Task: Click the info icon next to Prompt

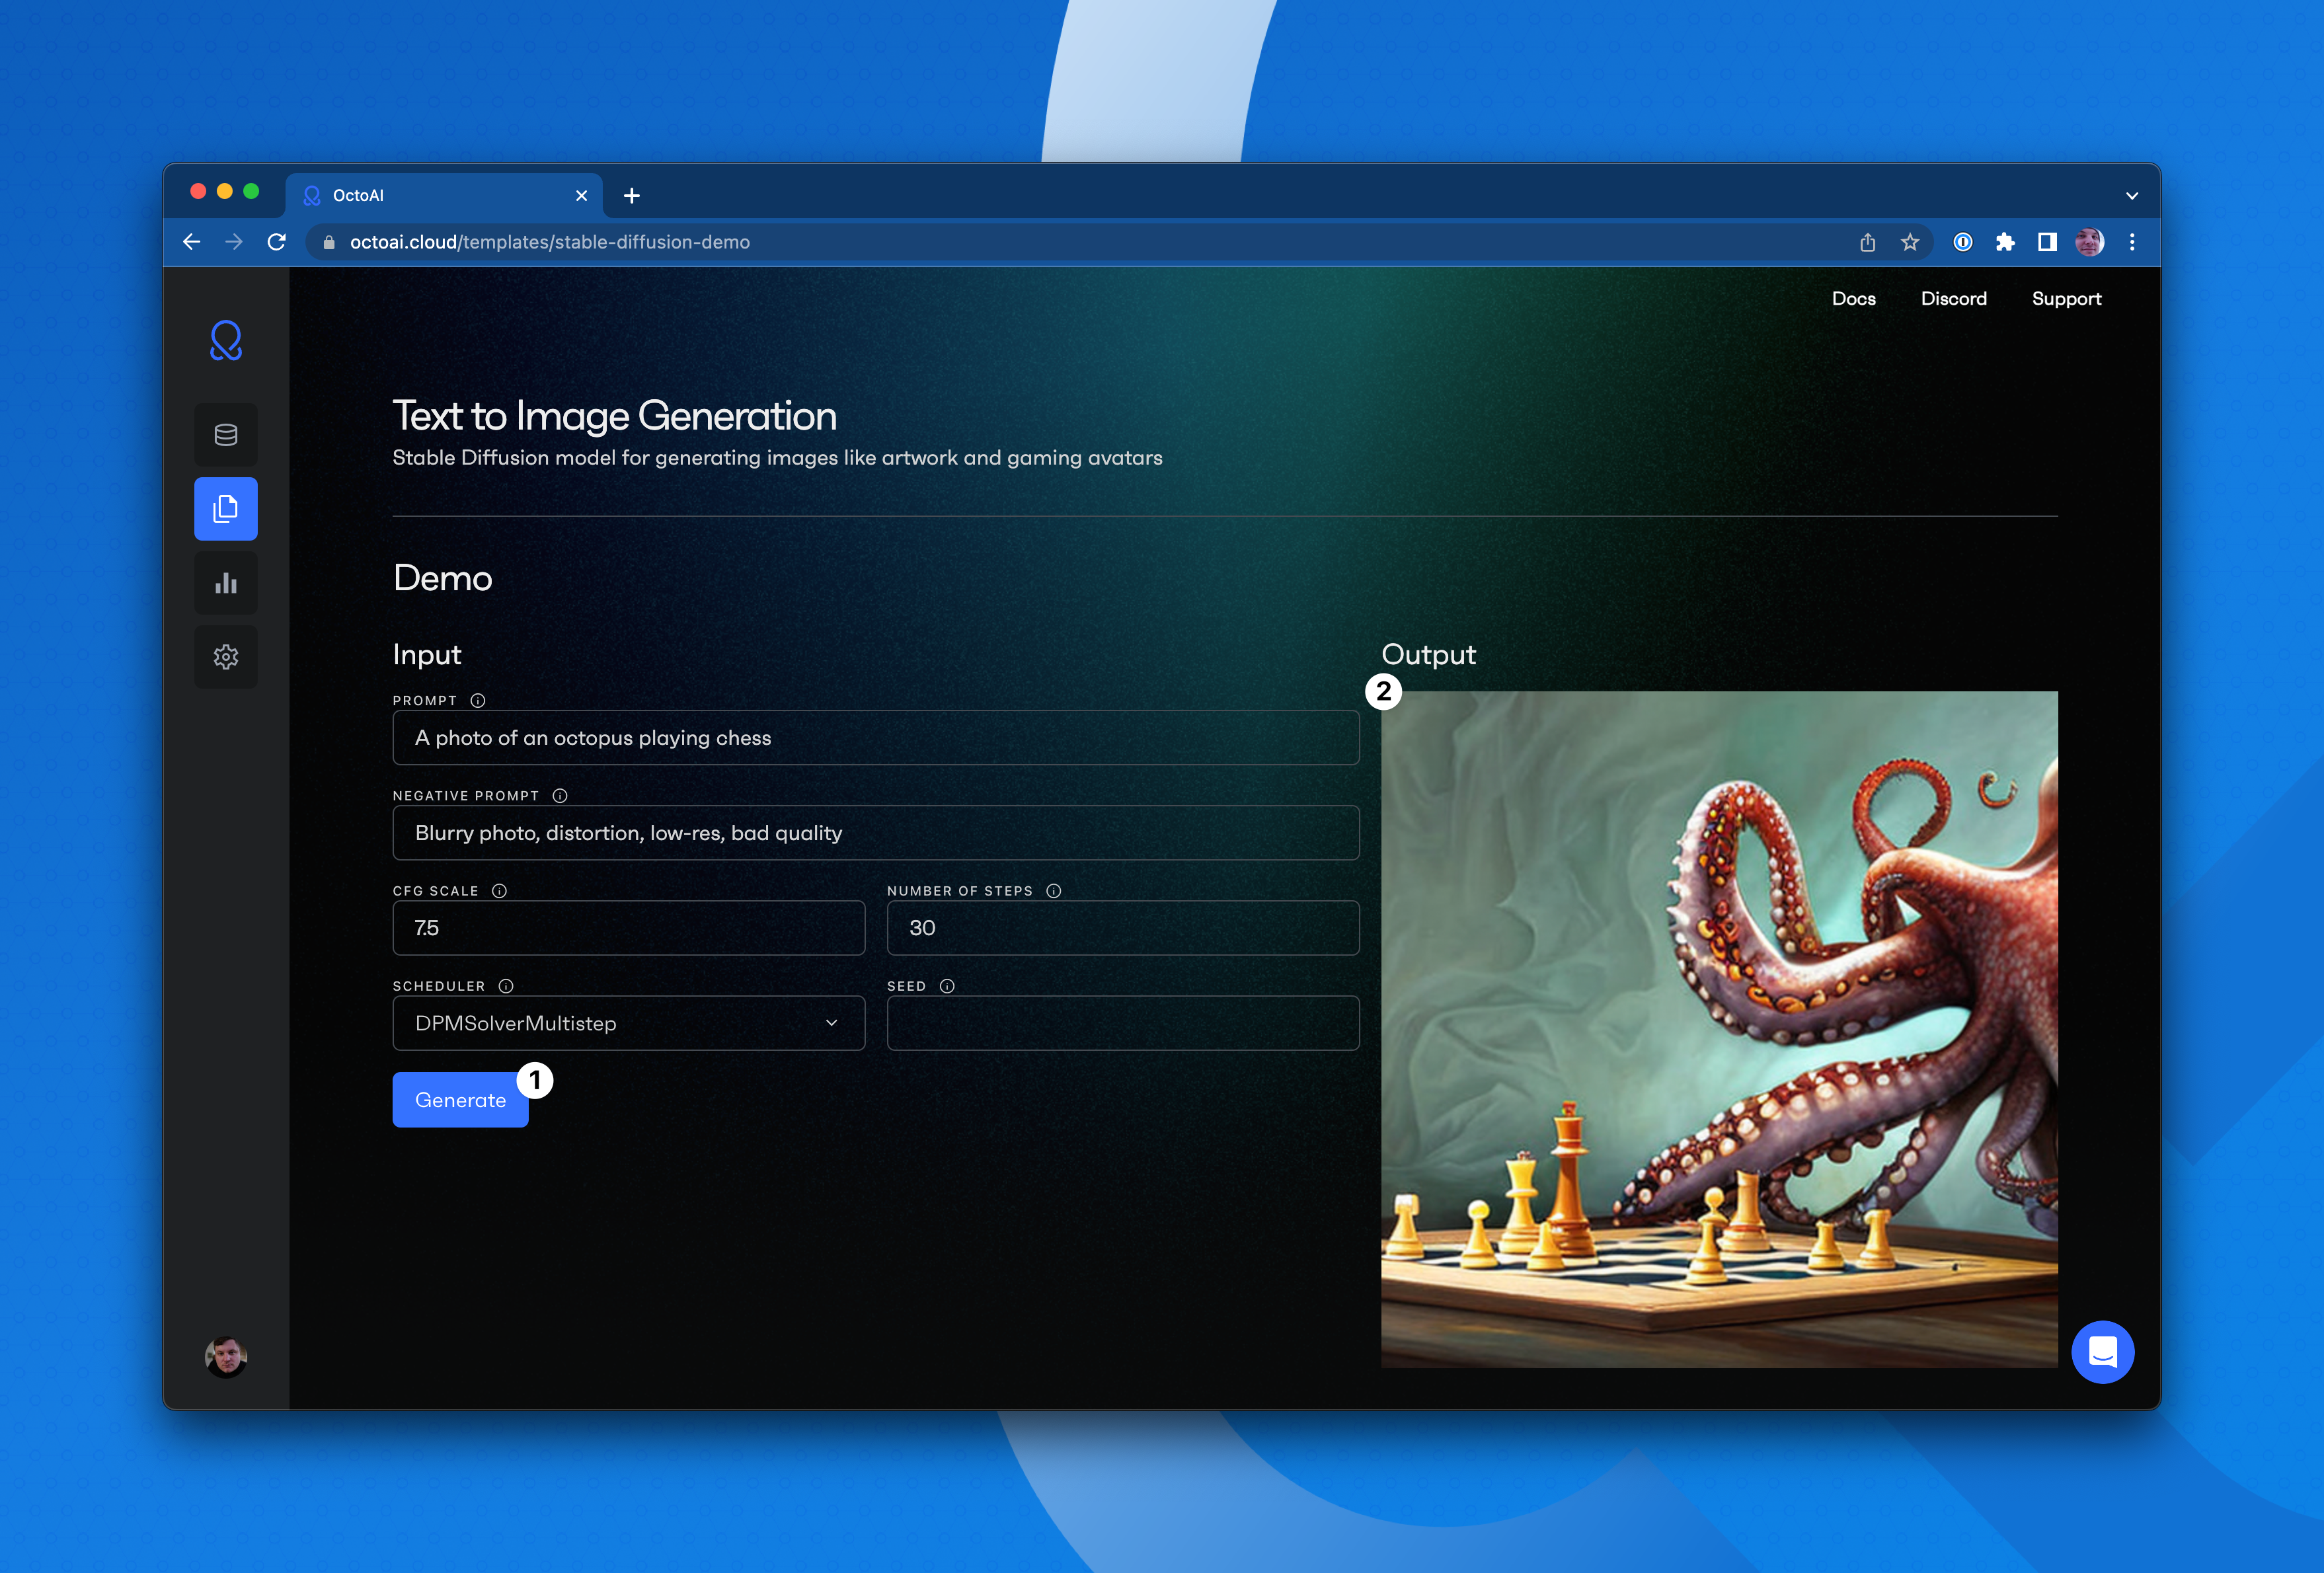Action: pos(478,701)
